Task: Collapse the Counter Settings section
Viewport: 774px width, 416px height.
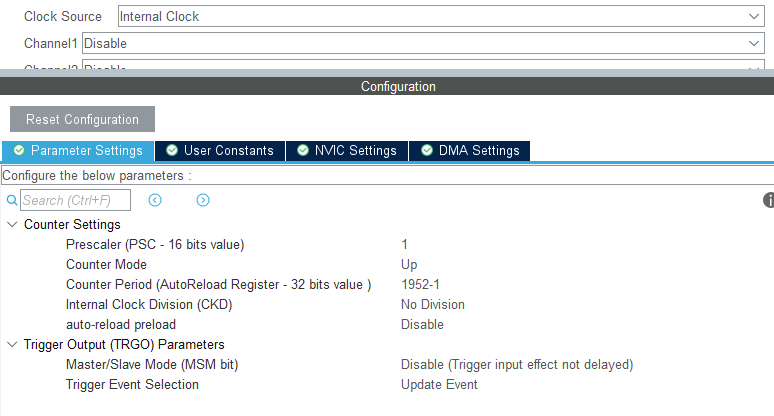Action: point(12,225)
